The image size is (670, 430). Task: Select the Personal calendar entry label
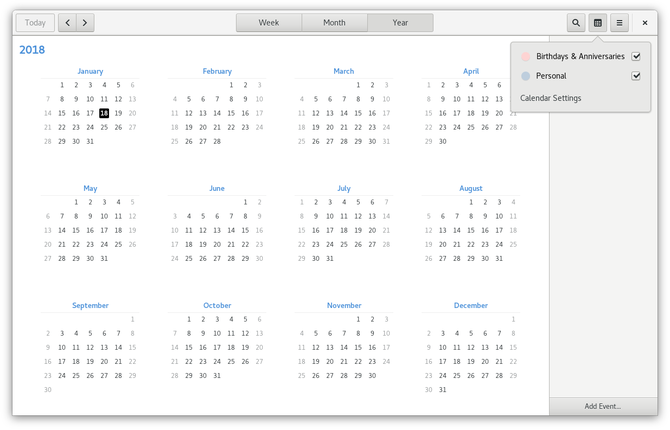(x=551, y=76)
